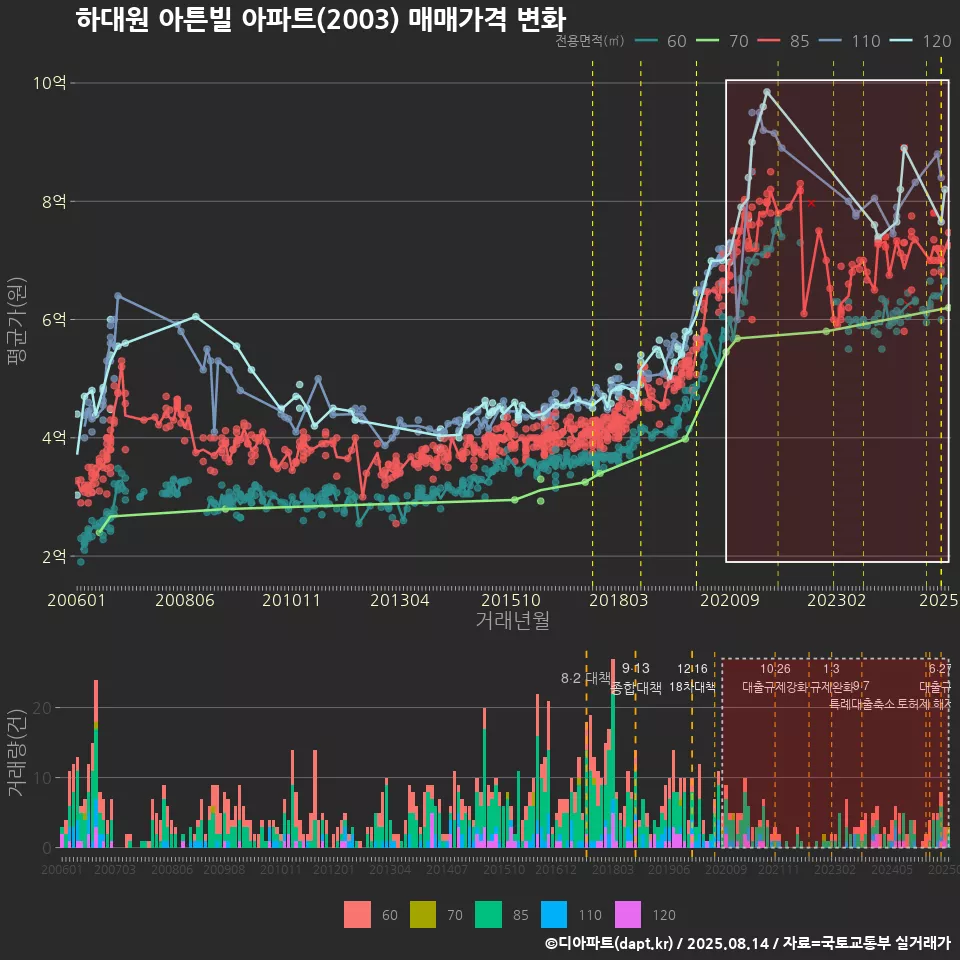
Task: Click volume chart x-axis label 201612
Action: click(x=556, y=869)
